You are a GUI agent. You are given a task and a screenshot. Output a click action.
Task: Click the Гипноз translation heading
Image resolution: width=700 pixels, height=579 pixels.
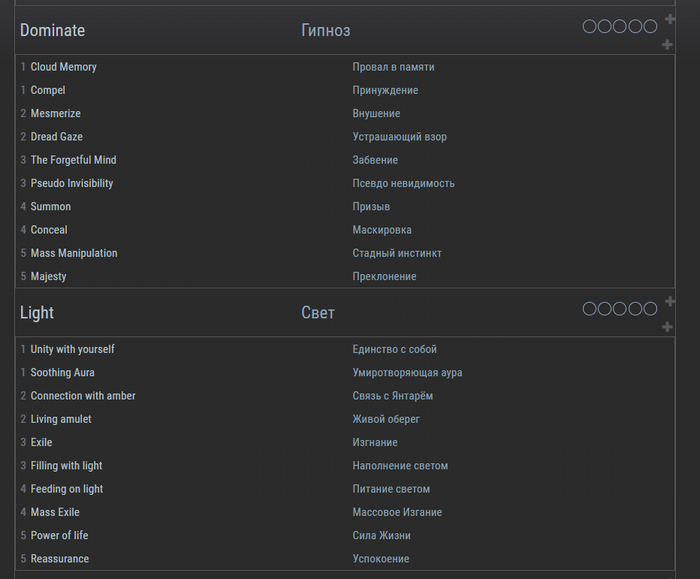click(x=325, y=31)
